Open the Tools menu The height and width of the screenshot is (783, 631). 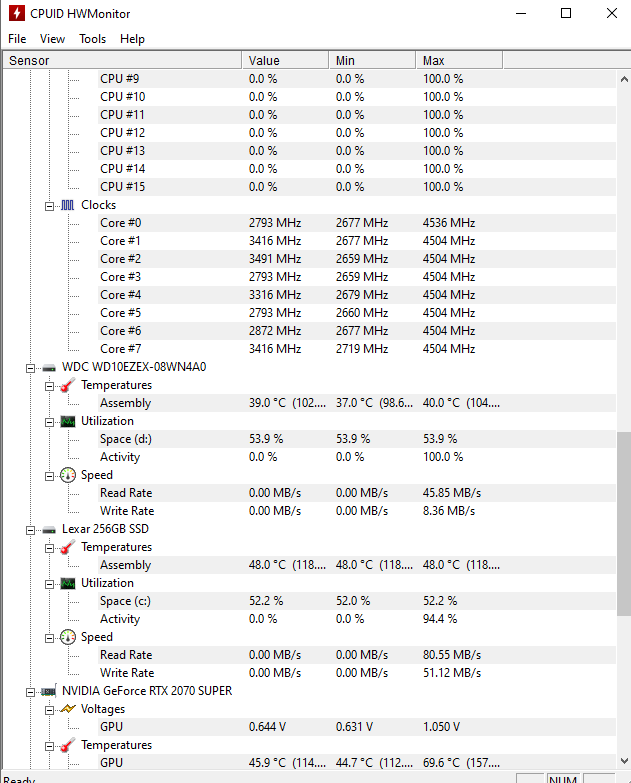point(92,39)
